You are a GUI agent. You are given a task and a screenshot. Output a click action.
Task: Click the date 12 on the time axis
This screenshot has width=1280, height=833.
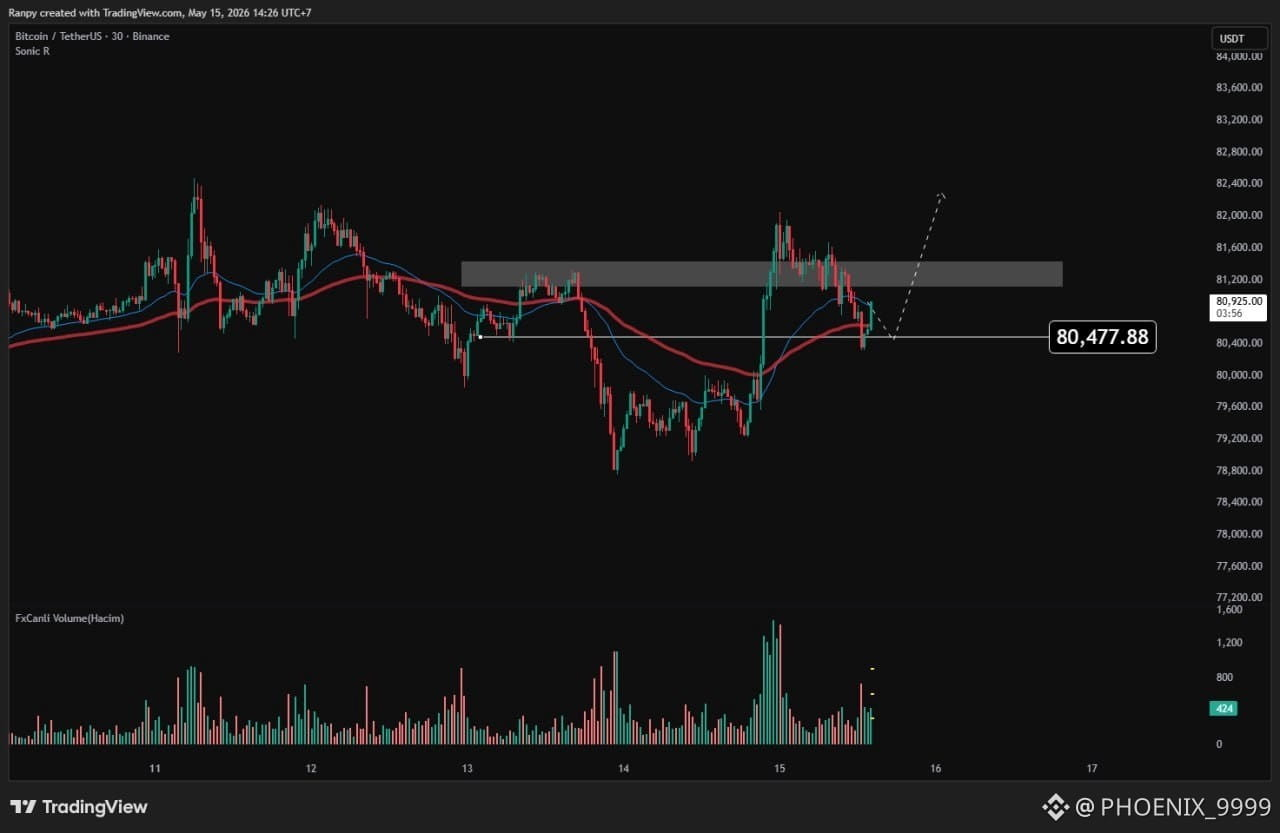tap(311, 768)
